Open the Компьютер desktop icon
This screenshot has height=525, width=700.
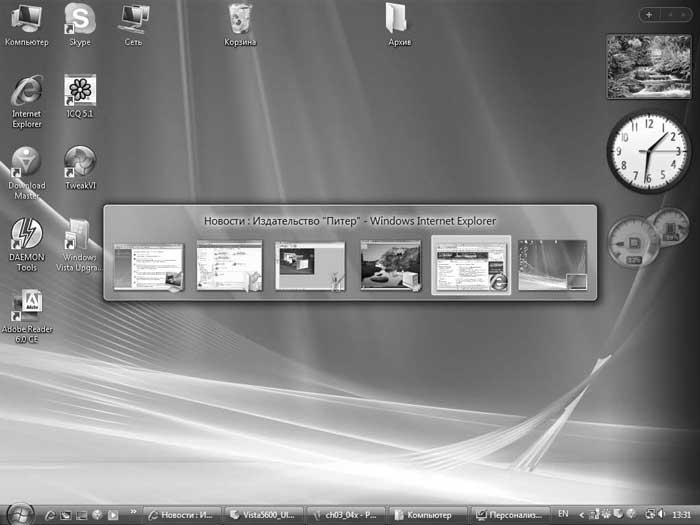point(26,18)
